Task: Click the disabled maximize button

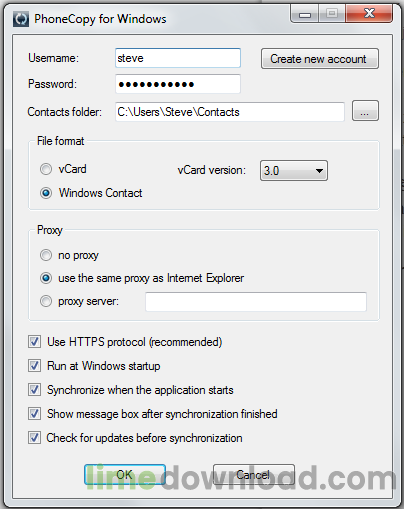Action: [332, 14]
